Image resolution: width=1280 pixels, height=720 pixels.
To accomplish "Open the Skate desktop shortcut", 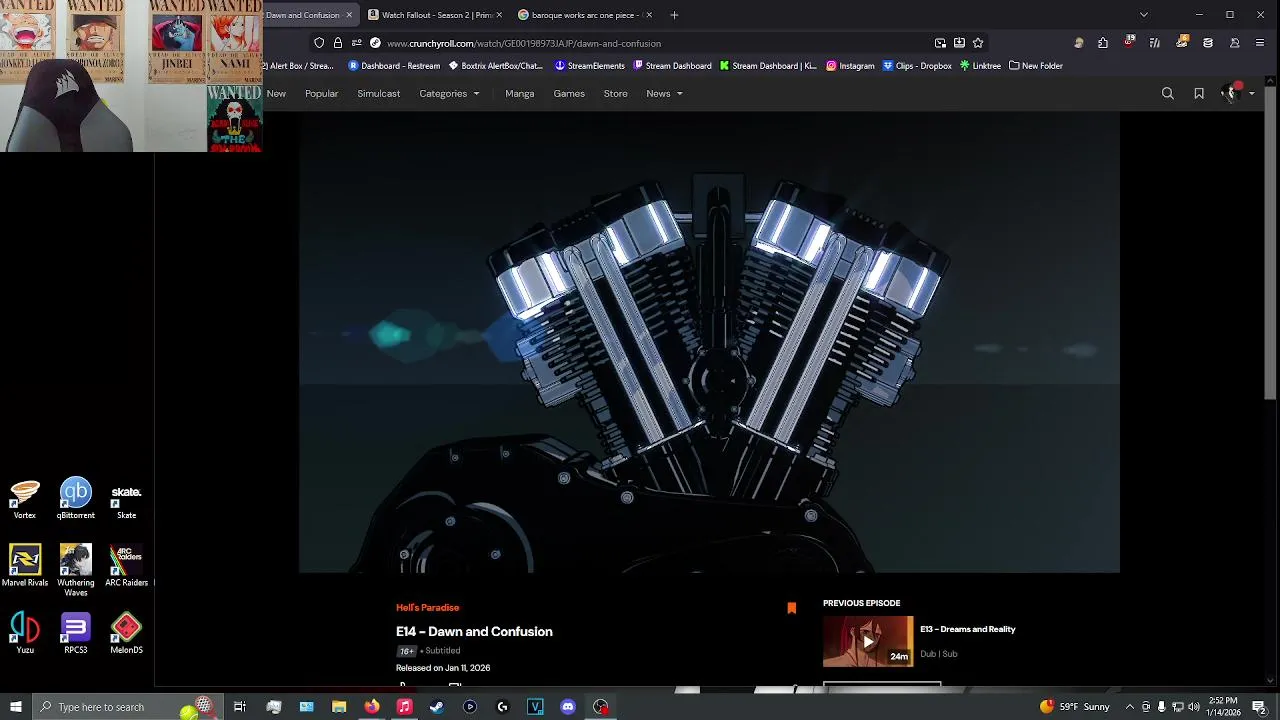I will pos(126,499).
